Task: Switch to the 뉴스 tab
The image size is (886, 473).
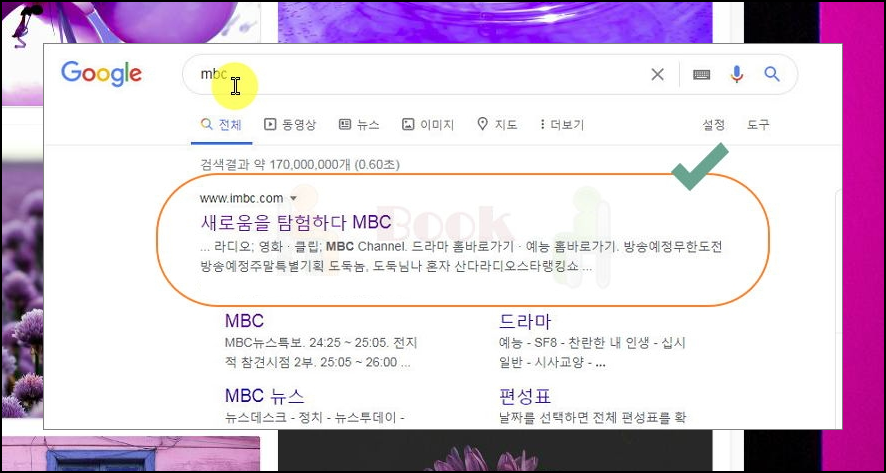Action: 359,125
